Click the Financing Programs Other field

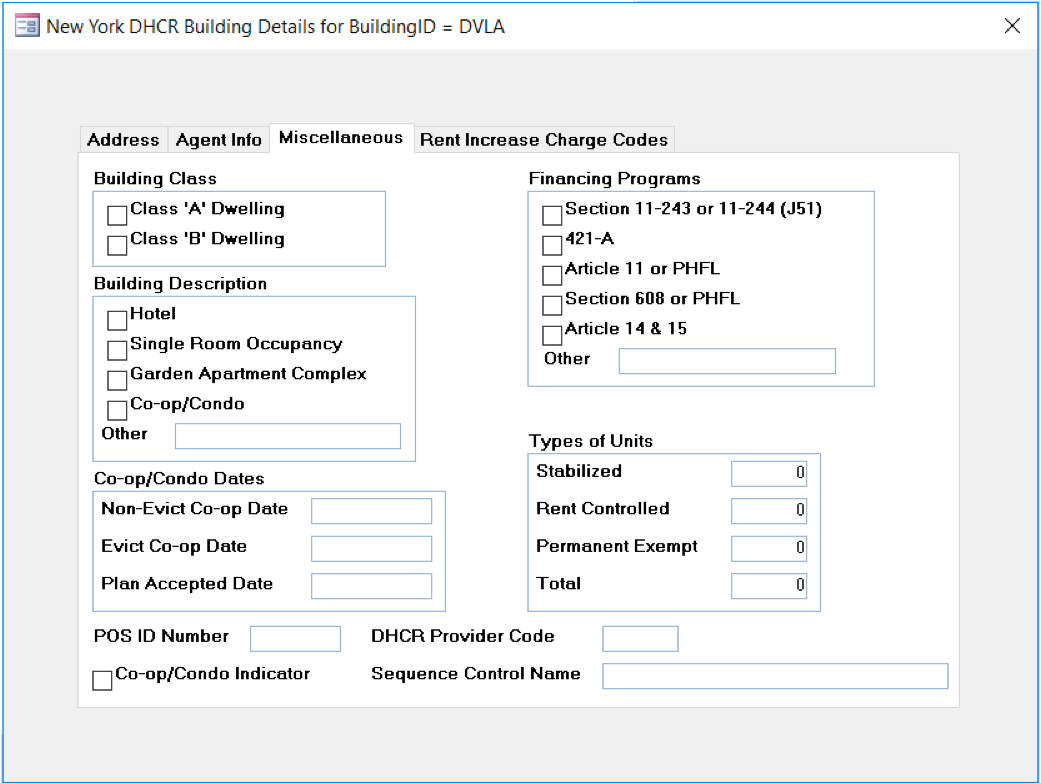point(727,361)
